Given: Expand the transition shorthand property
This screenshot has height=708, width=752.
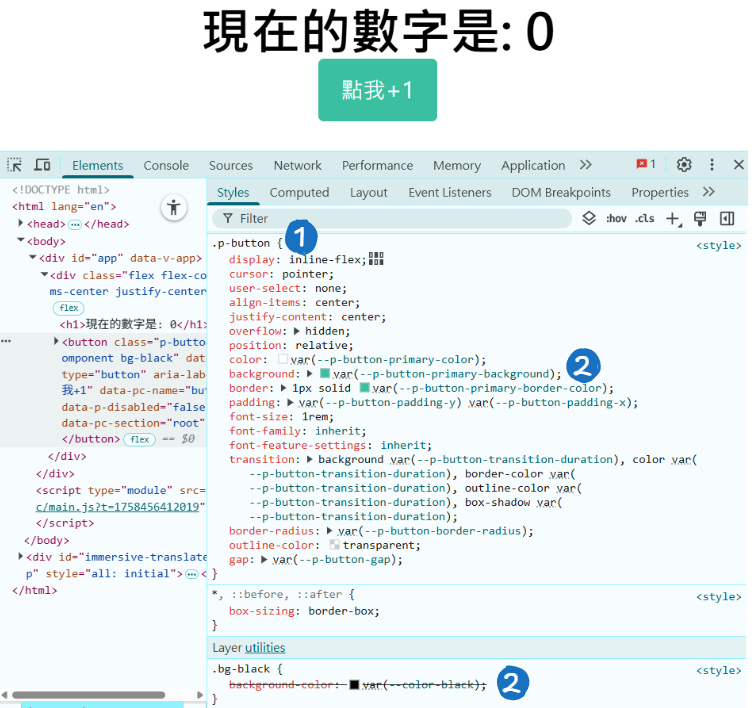Looking at the screenshot, I should (x=310, y=459).
